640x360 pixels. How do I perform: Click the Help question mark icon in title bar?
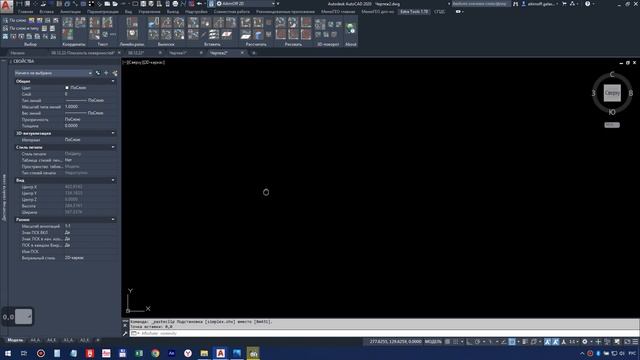click(587, 4)
